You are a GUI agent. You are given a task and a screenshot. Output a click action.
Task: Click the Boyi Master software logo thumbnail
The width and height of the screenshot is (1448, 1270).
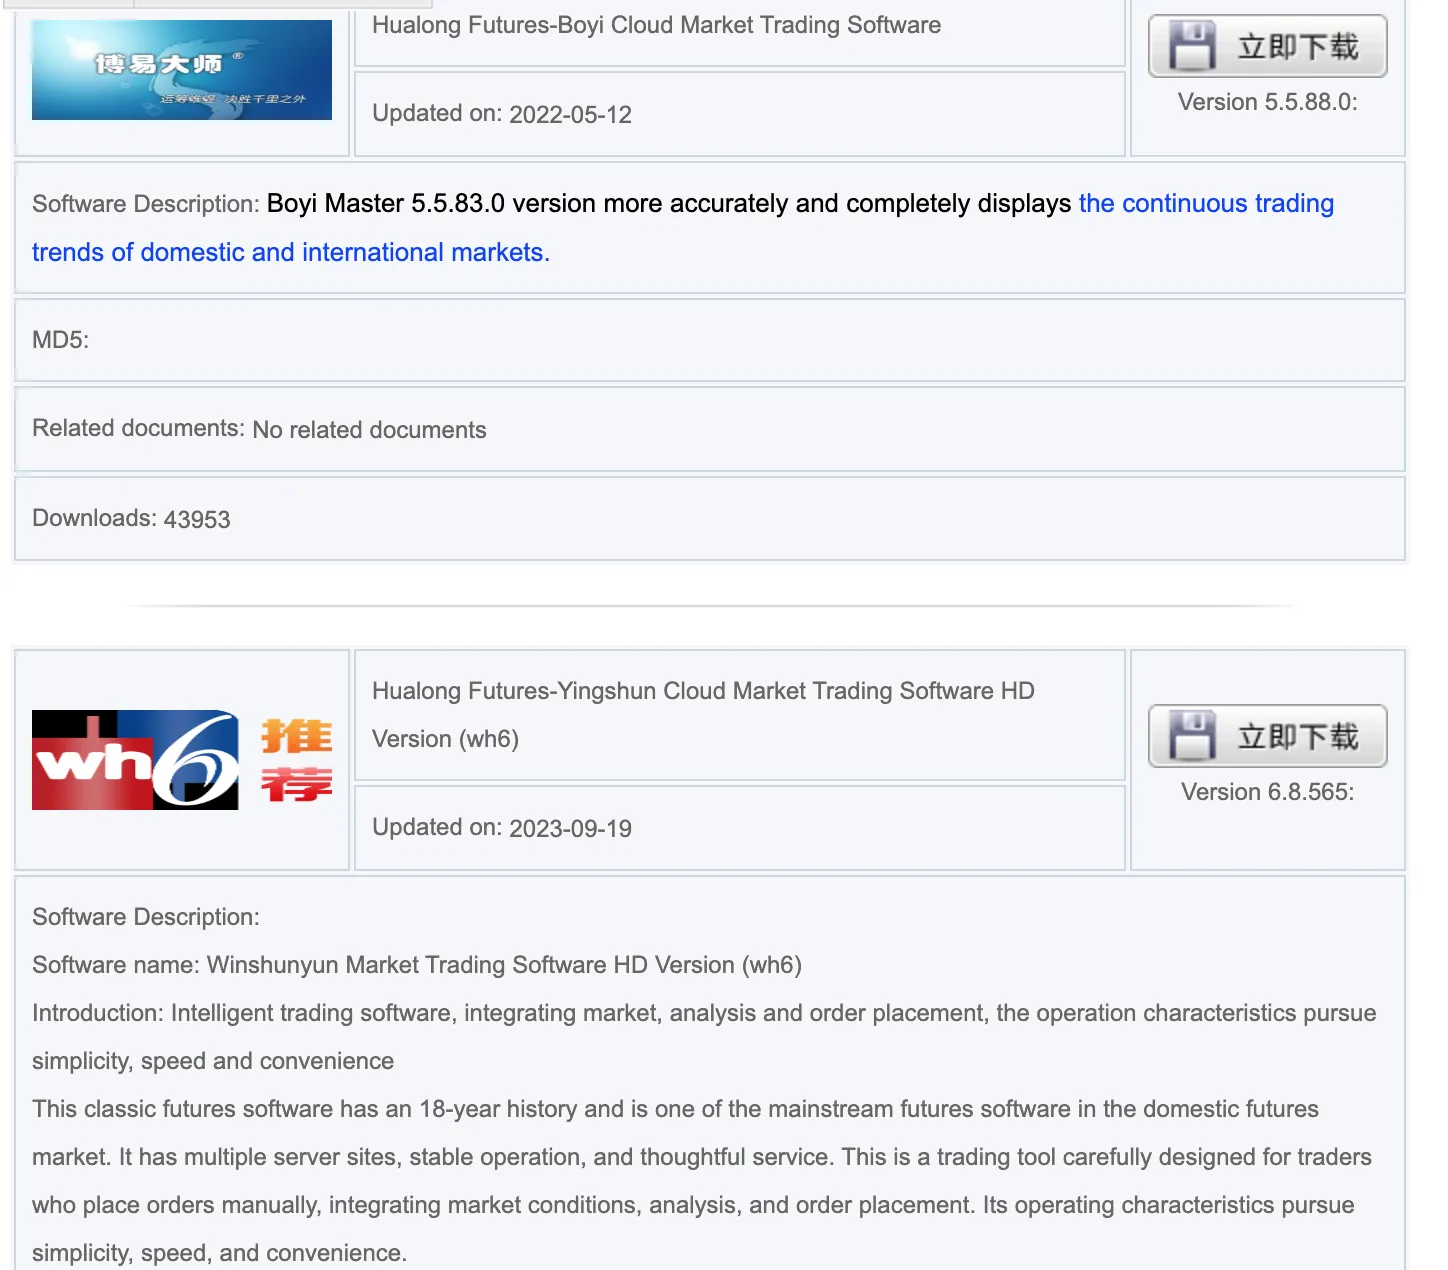182,70
